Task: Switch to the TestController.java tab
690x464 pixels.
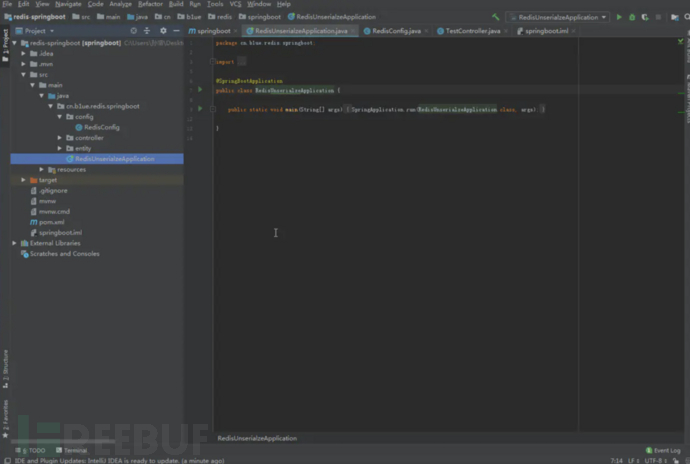Action: (471, 31)
